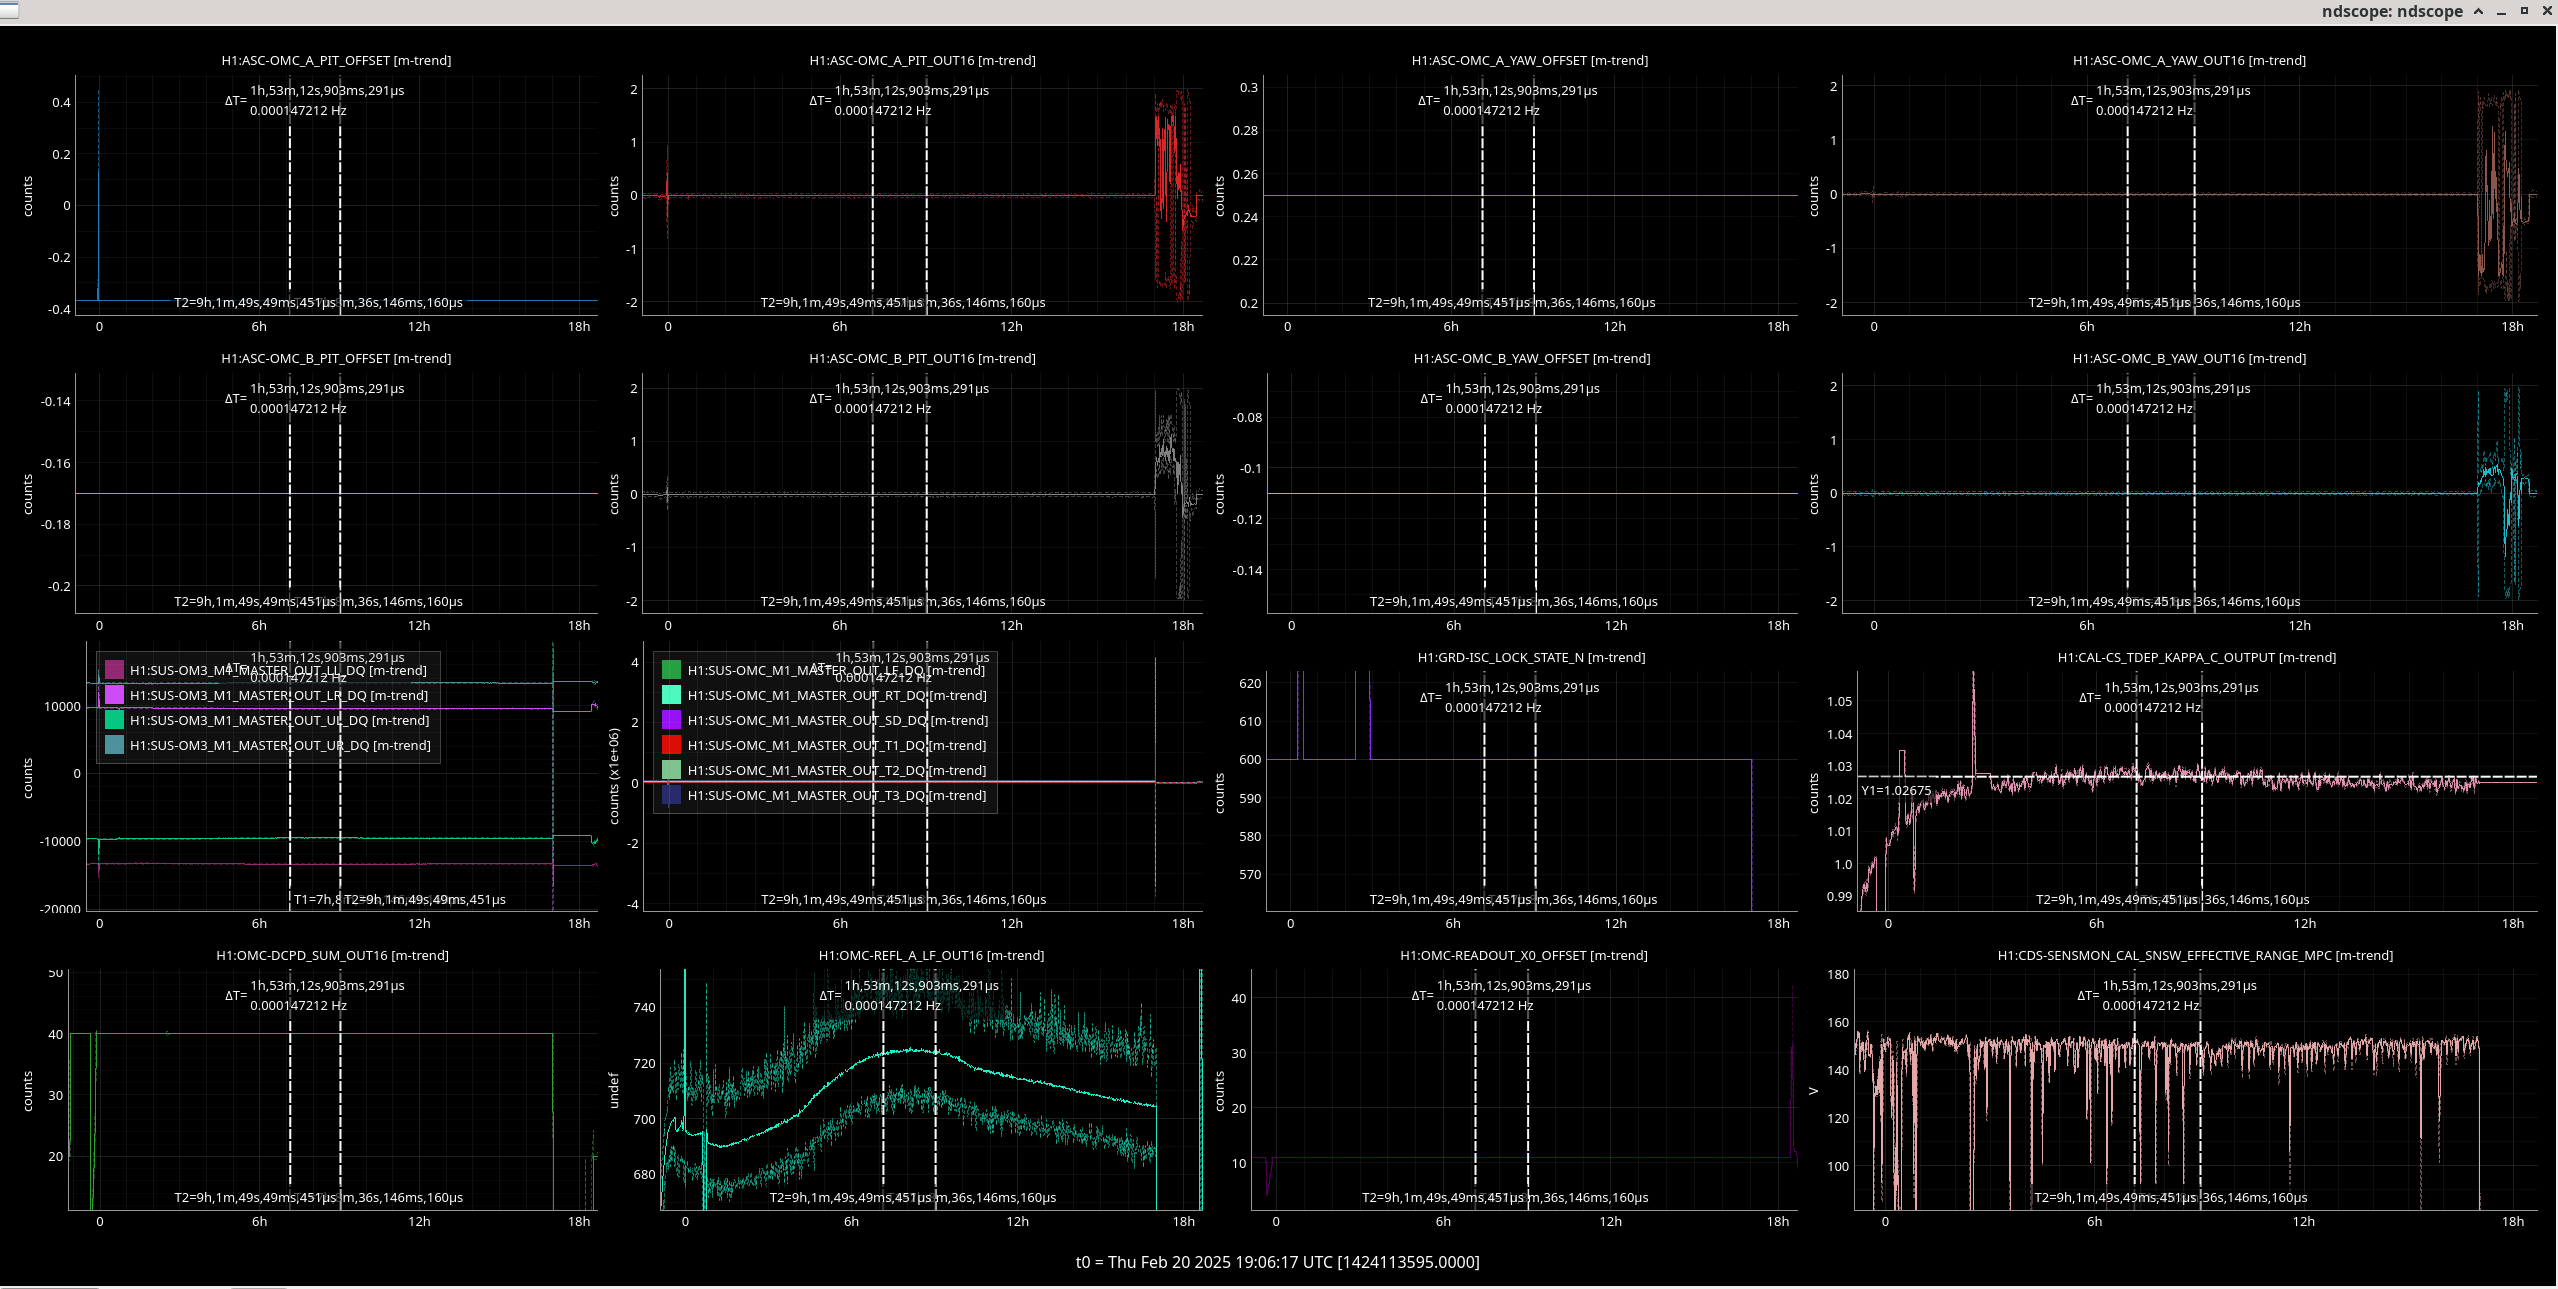Click the H1:ASC-OMC_B_PIT_OFFSET plot title
The height and width of the screenshot is (1289, 2558).
click(x=336, y=358)
